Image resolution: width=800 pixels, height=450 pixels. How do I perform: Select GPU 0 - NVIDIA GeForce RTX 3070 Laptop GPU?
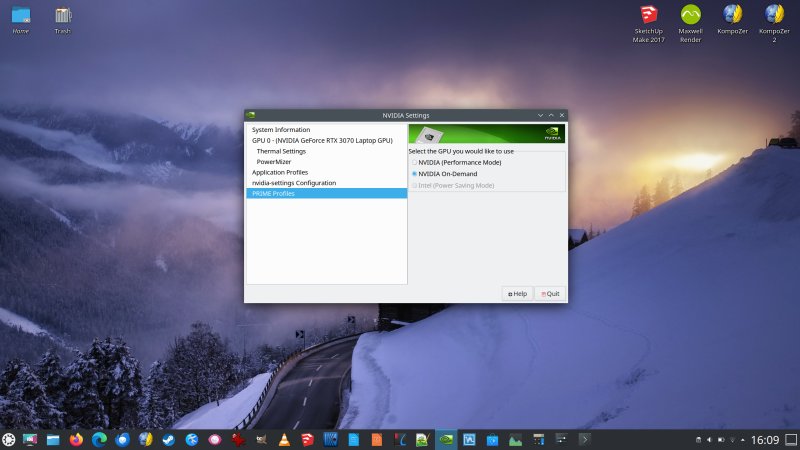click(322, 140)
